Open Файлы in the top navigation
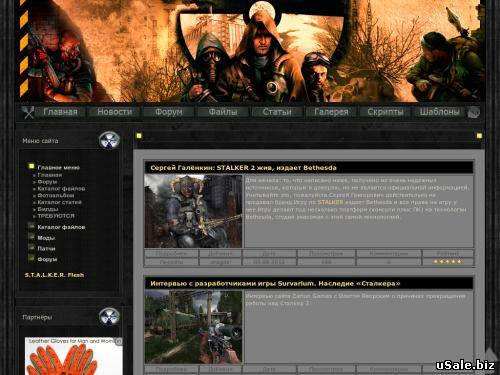This screenshot has width=500, height=375. pos(223,112)
